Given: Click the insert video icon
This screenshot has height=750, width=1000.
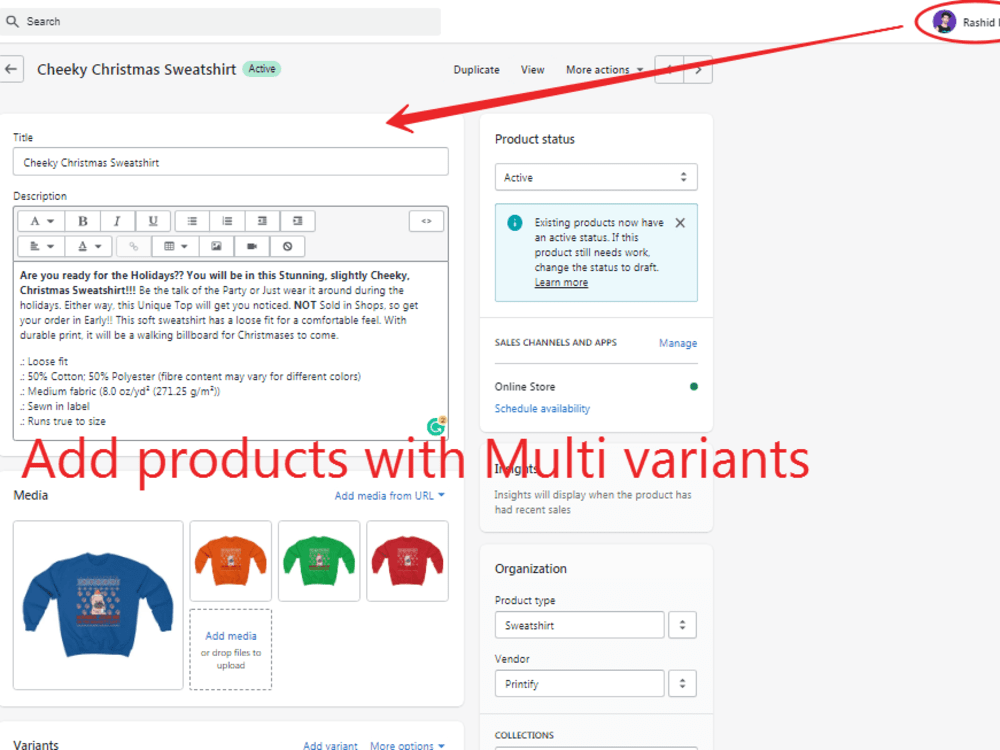Looking at the screenshot, I should pos(252,246).
